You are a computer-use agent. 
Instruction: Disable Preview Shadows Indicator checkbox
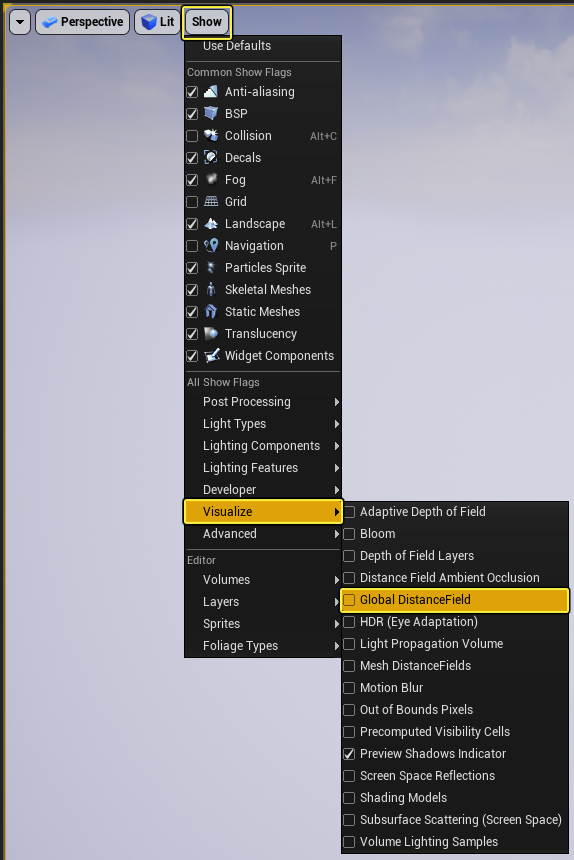coord(349,754)
